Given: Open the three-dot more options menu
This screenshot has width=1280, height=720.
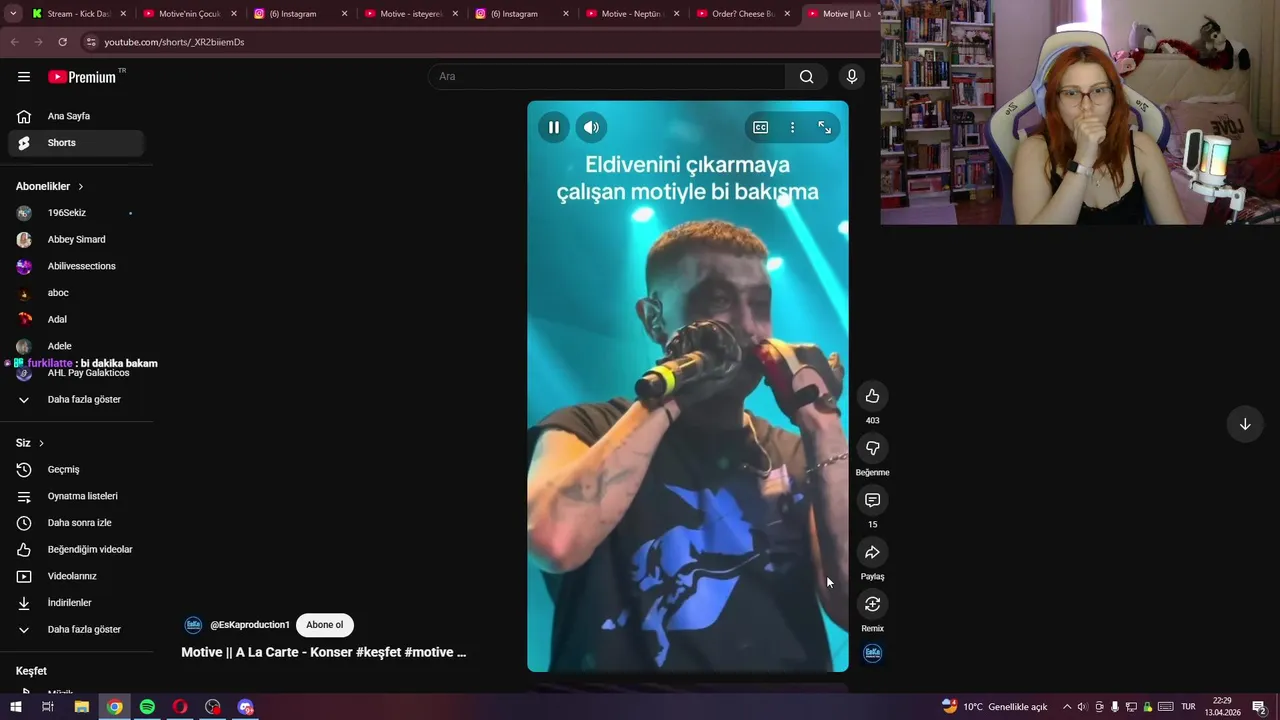Looking at the screenshot, I should (792, 127).
